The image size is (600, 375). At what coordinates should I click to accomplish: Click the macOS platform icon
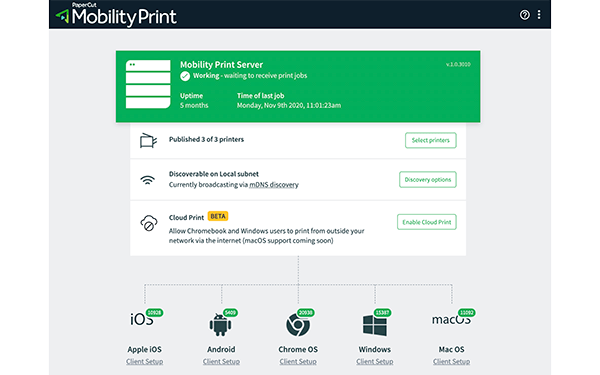[452, 320]
